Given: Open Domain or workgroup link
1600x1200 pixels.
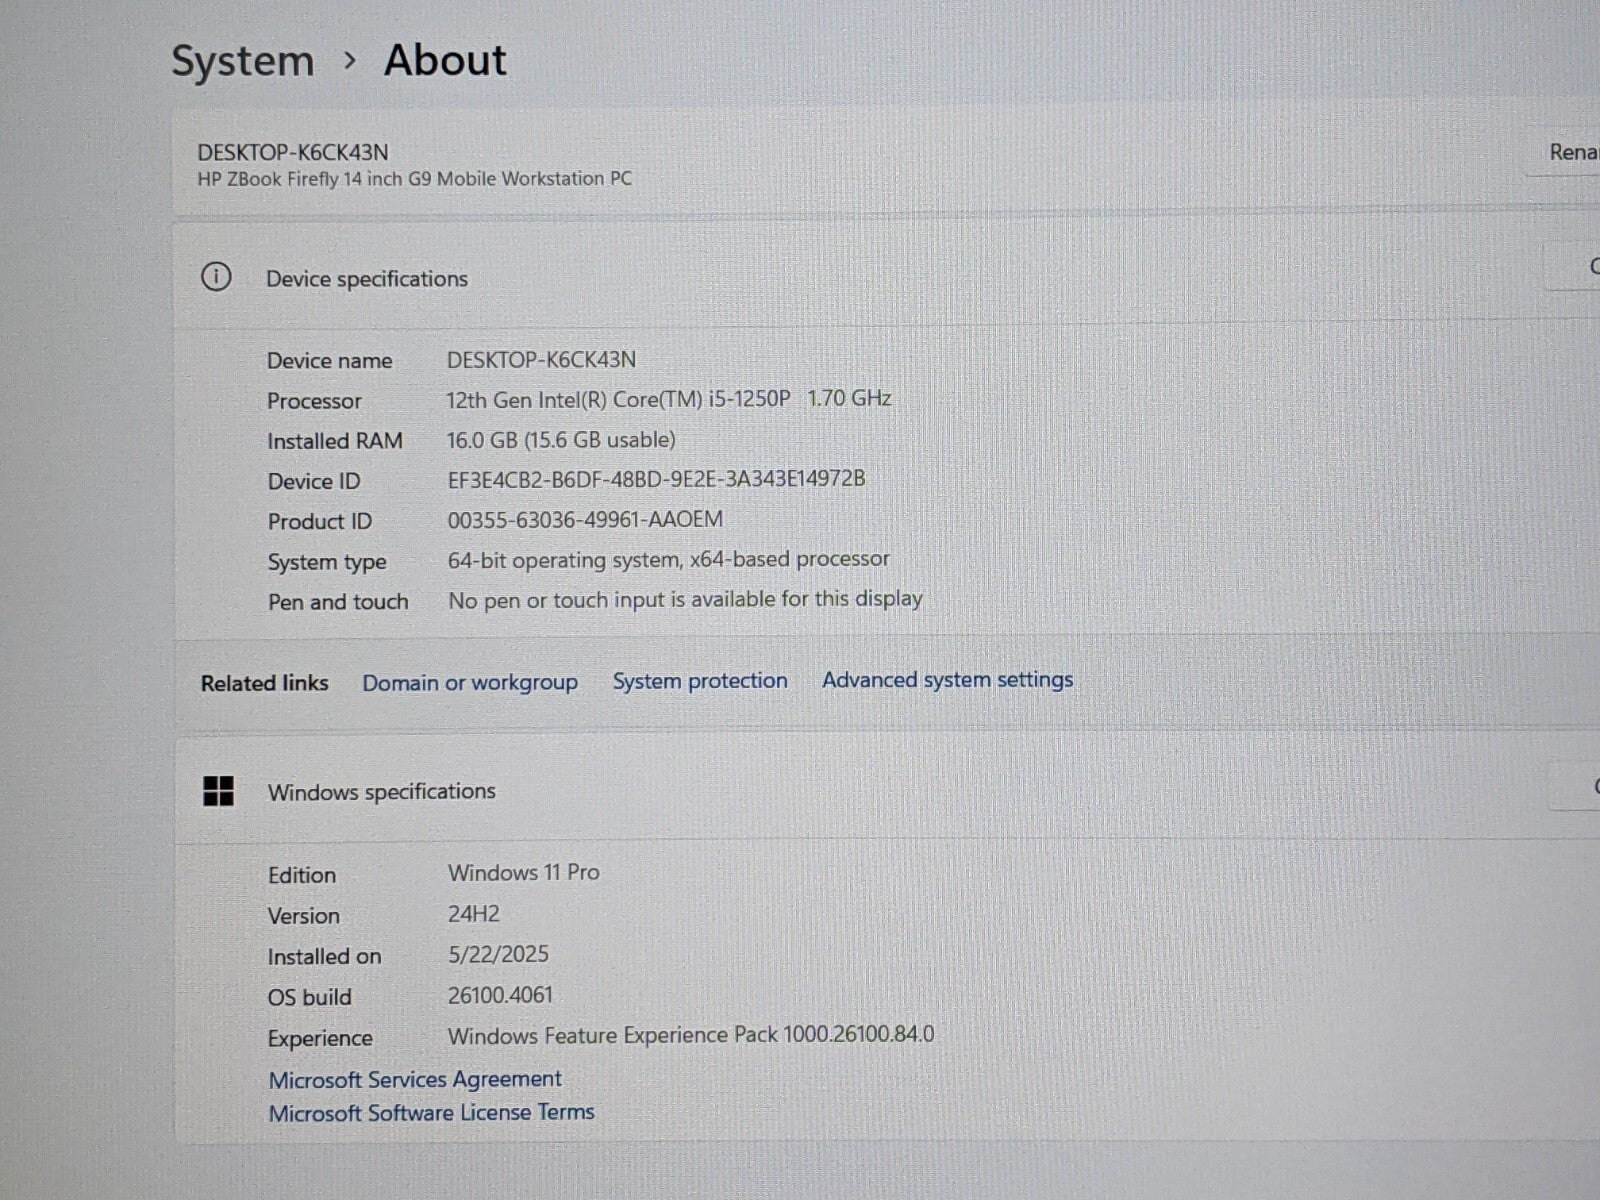Looking at the screenshot, I should pos(469,683).
